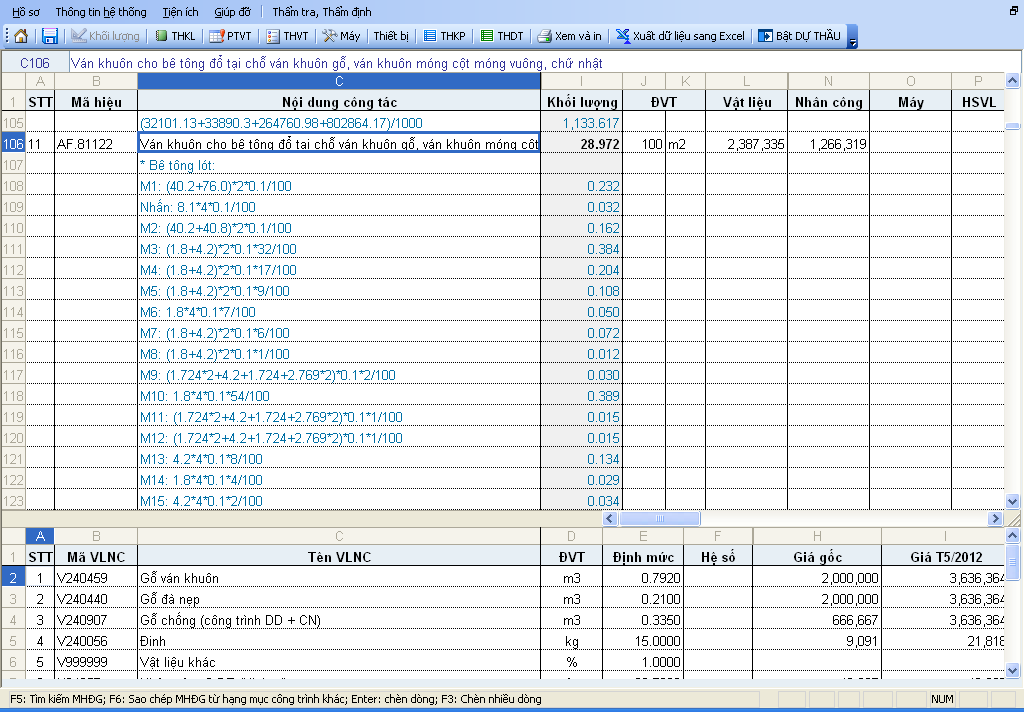Image resolution: width=1024 pixels, height=712 pixels.
Task: Click the NUM indicator in status bar
Action: (x=942, y=699)
